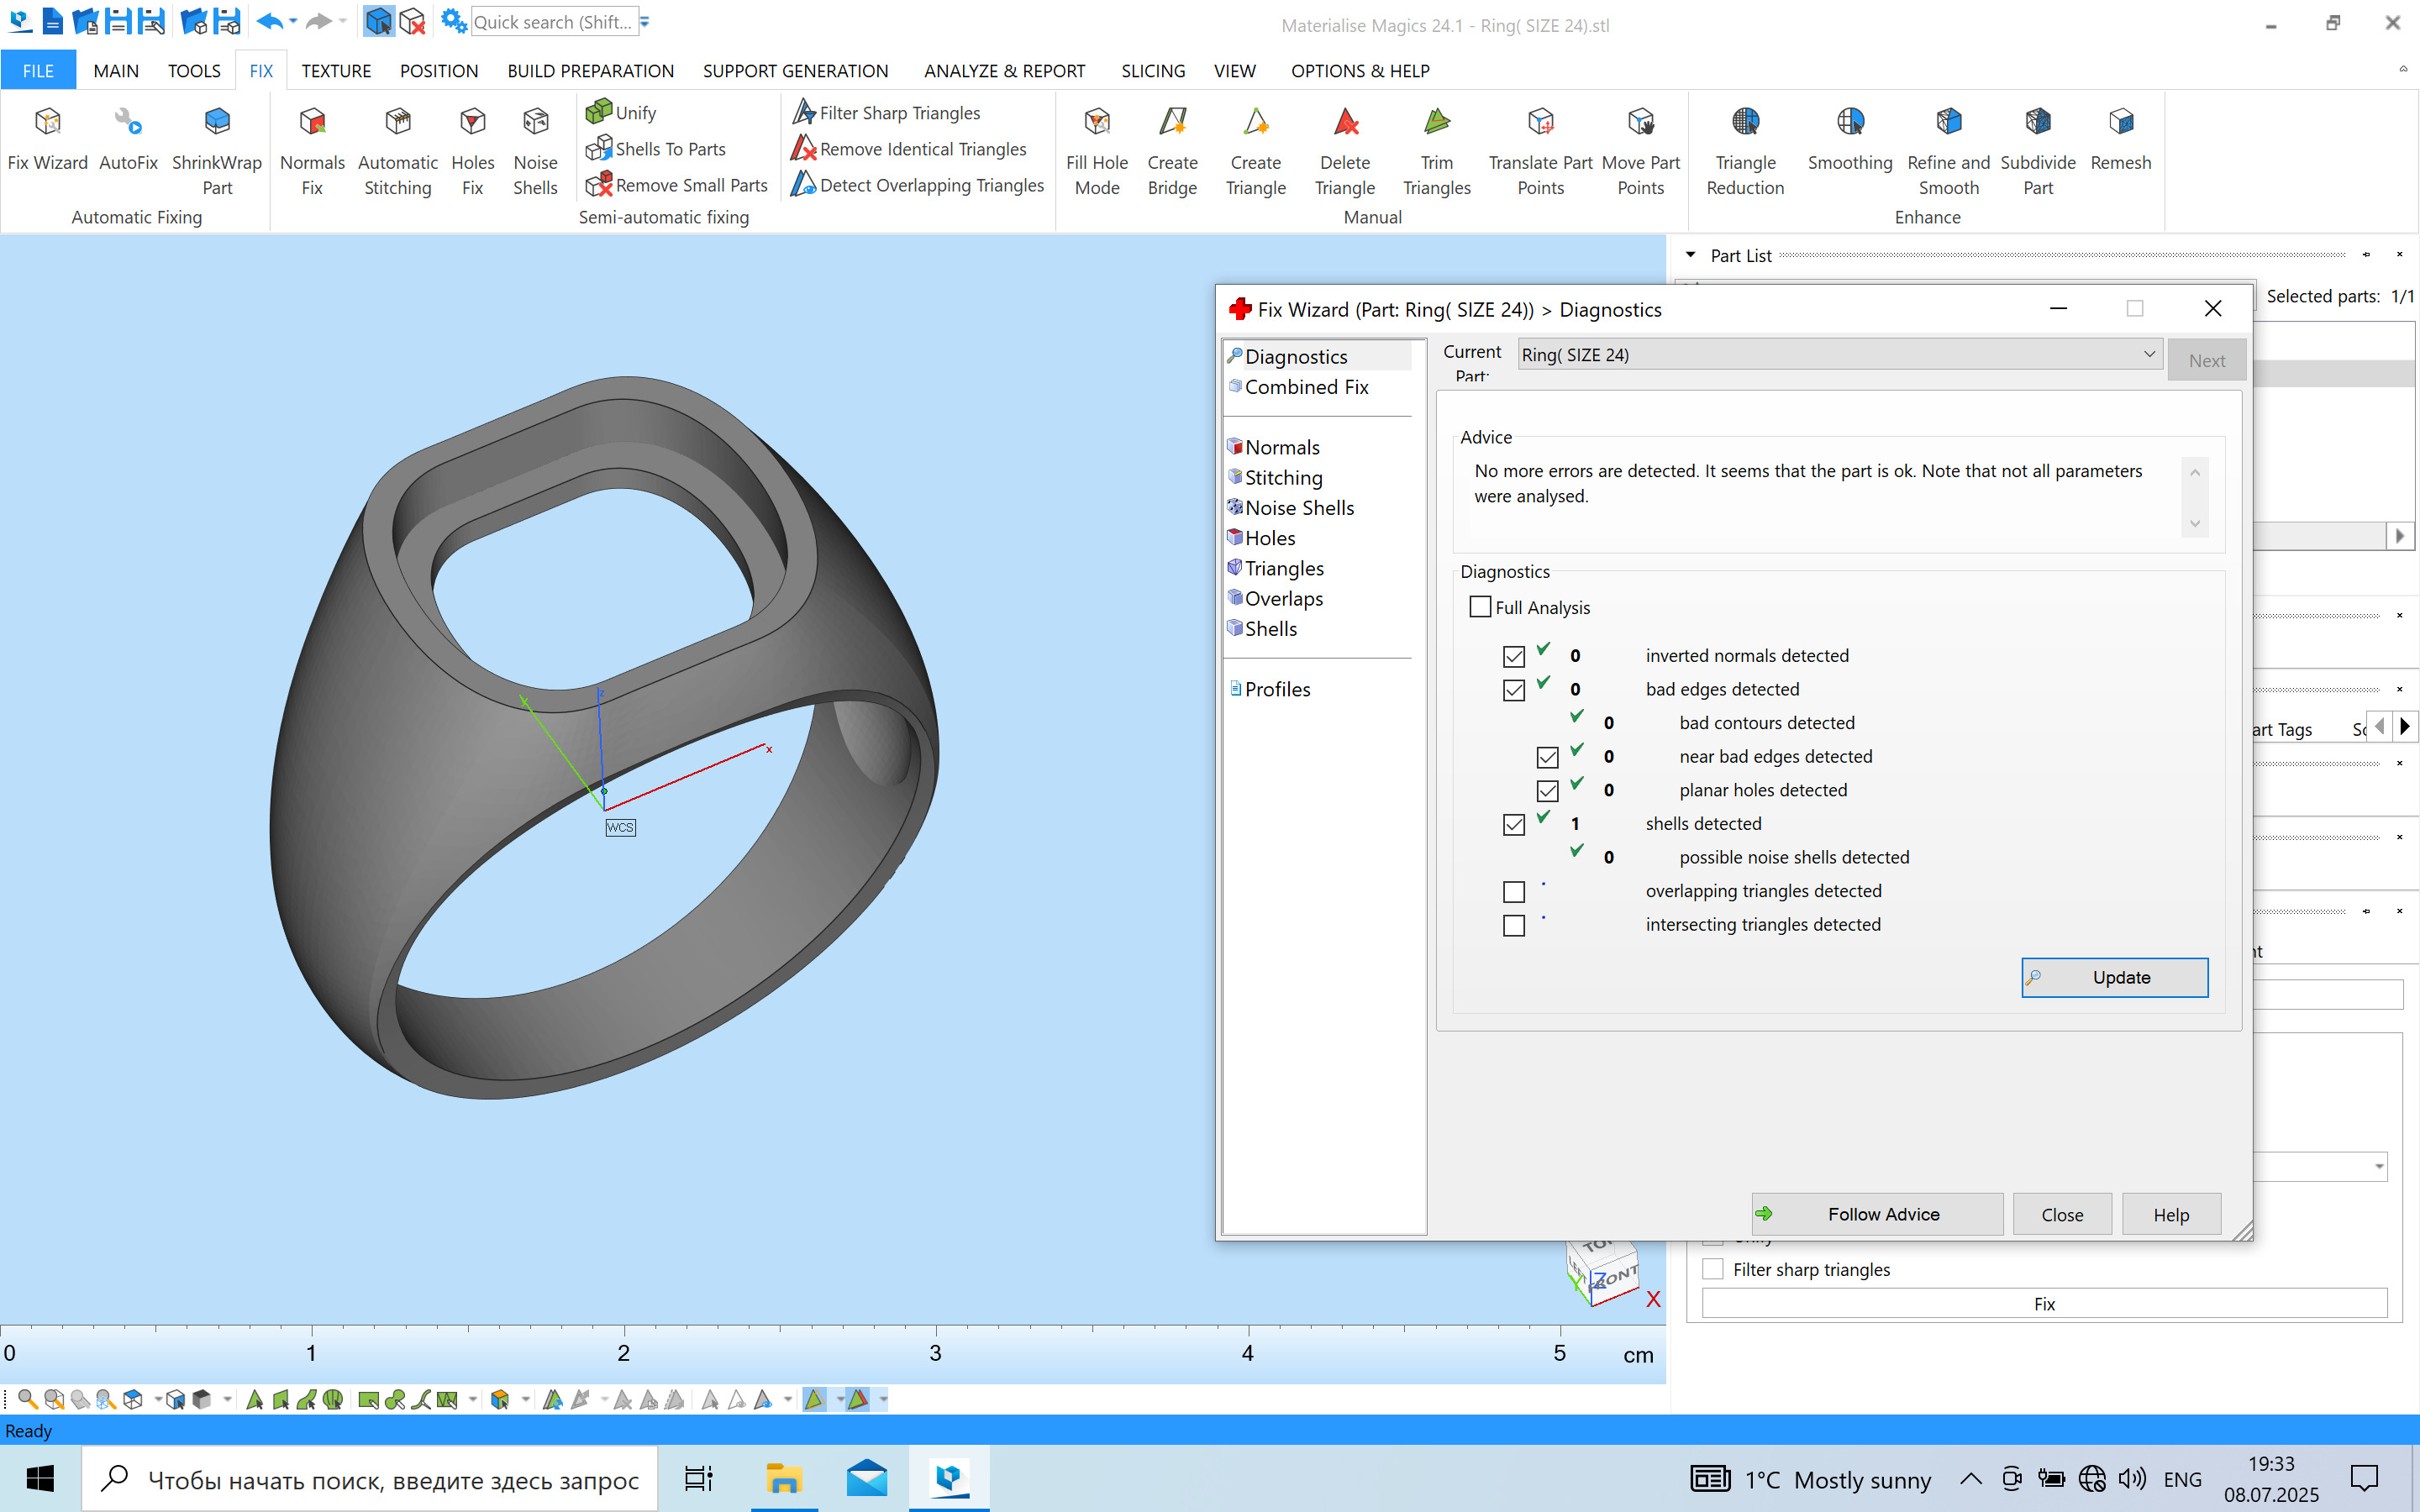Enable the Full Analysis checkbox
Viewport: 2420px width, 1512px height.
[x=1480, y=607]
